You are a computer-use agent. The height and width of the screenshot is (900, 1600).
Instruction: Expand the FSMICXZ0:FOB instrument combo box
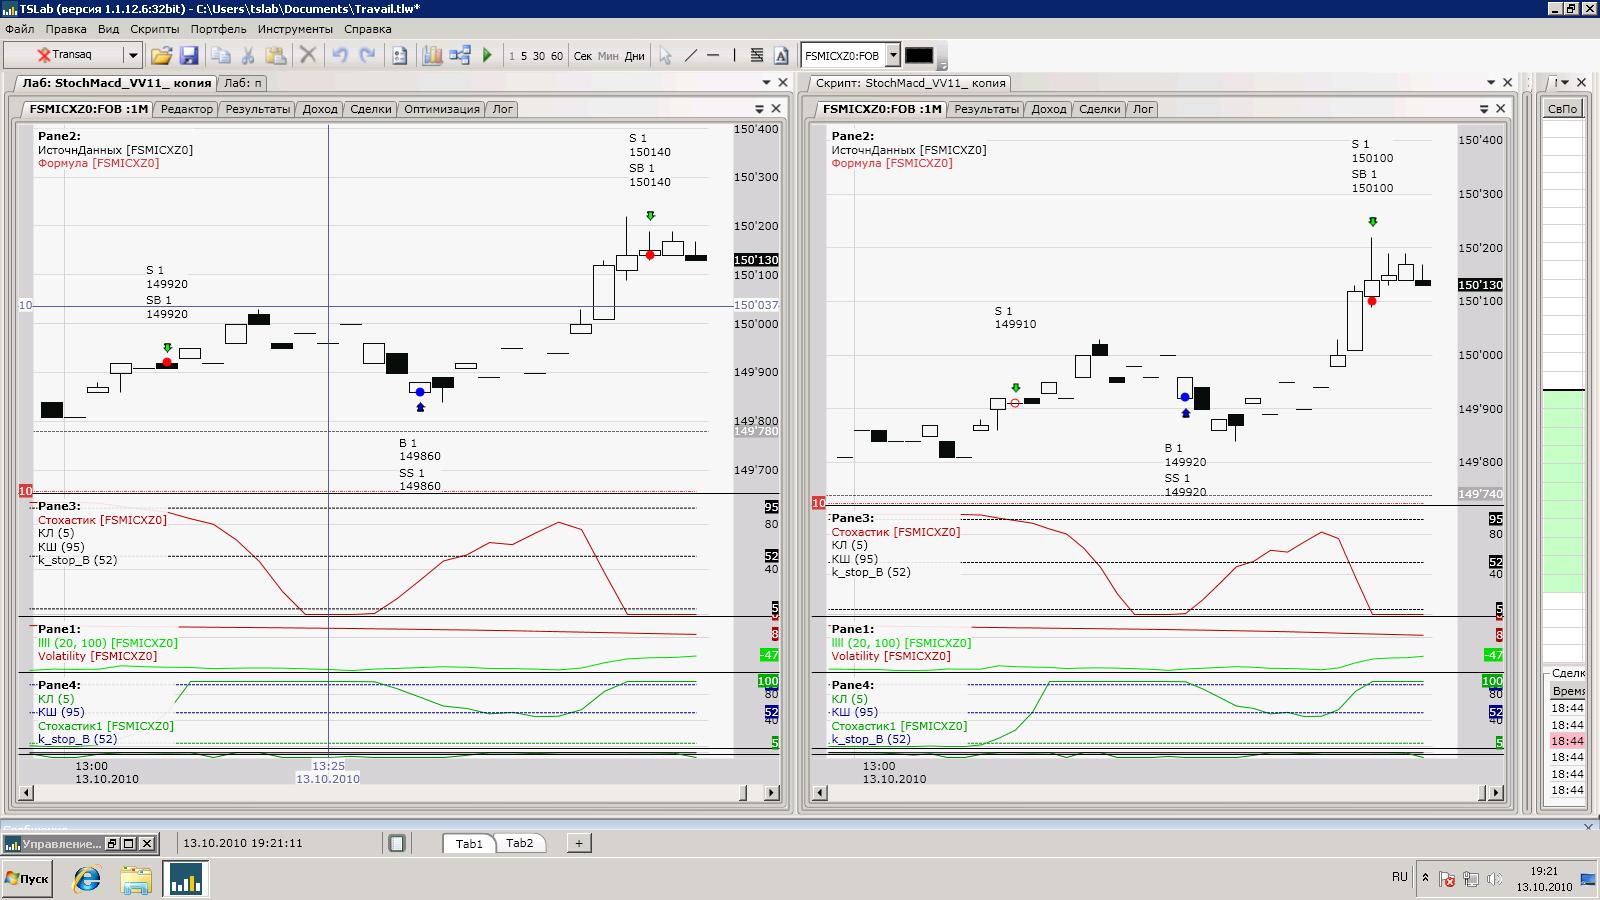[x=893, y=56]
